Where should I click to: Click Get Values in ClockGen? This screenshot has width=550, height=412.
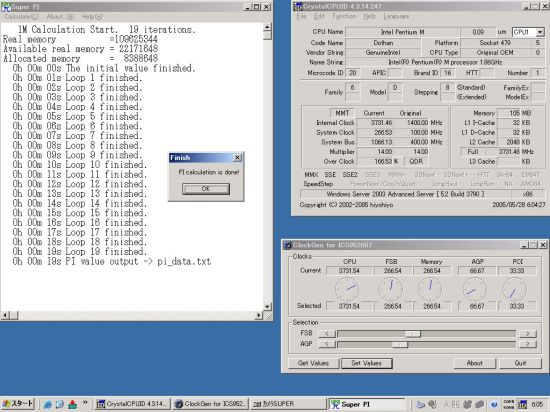314,363
